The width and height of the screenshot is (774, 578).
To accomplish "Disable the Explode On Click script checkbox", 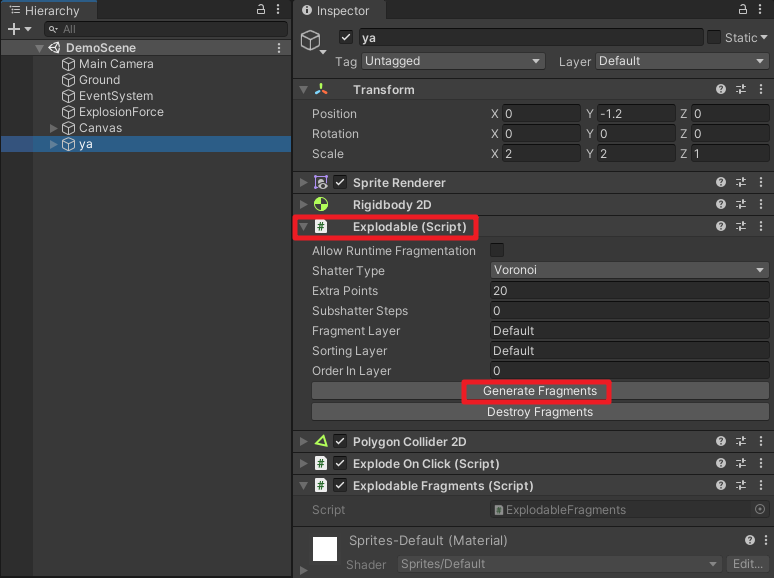I will (340, 464).
